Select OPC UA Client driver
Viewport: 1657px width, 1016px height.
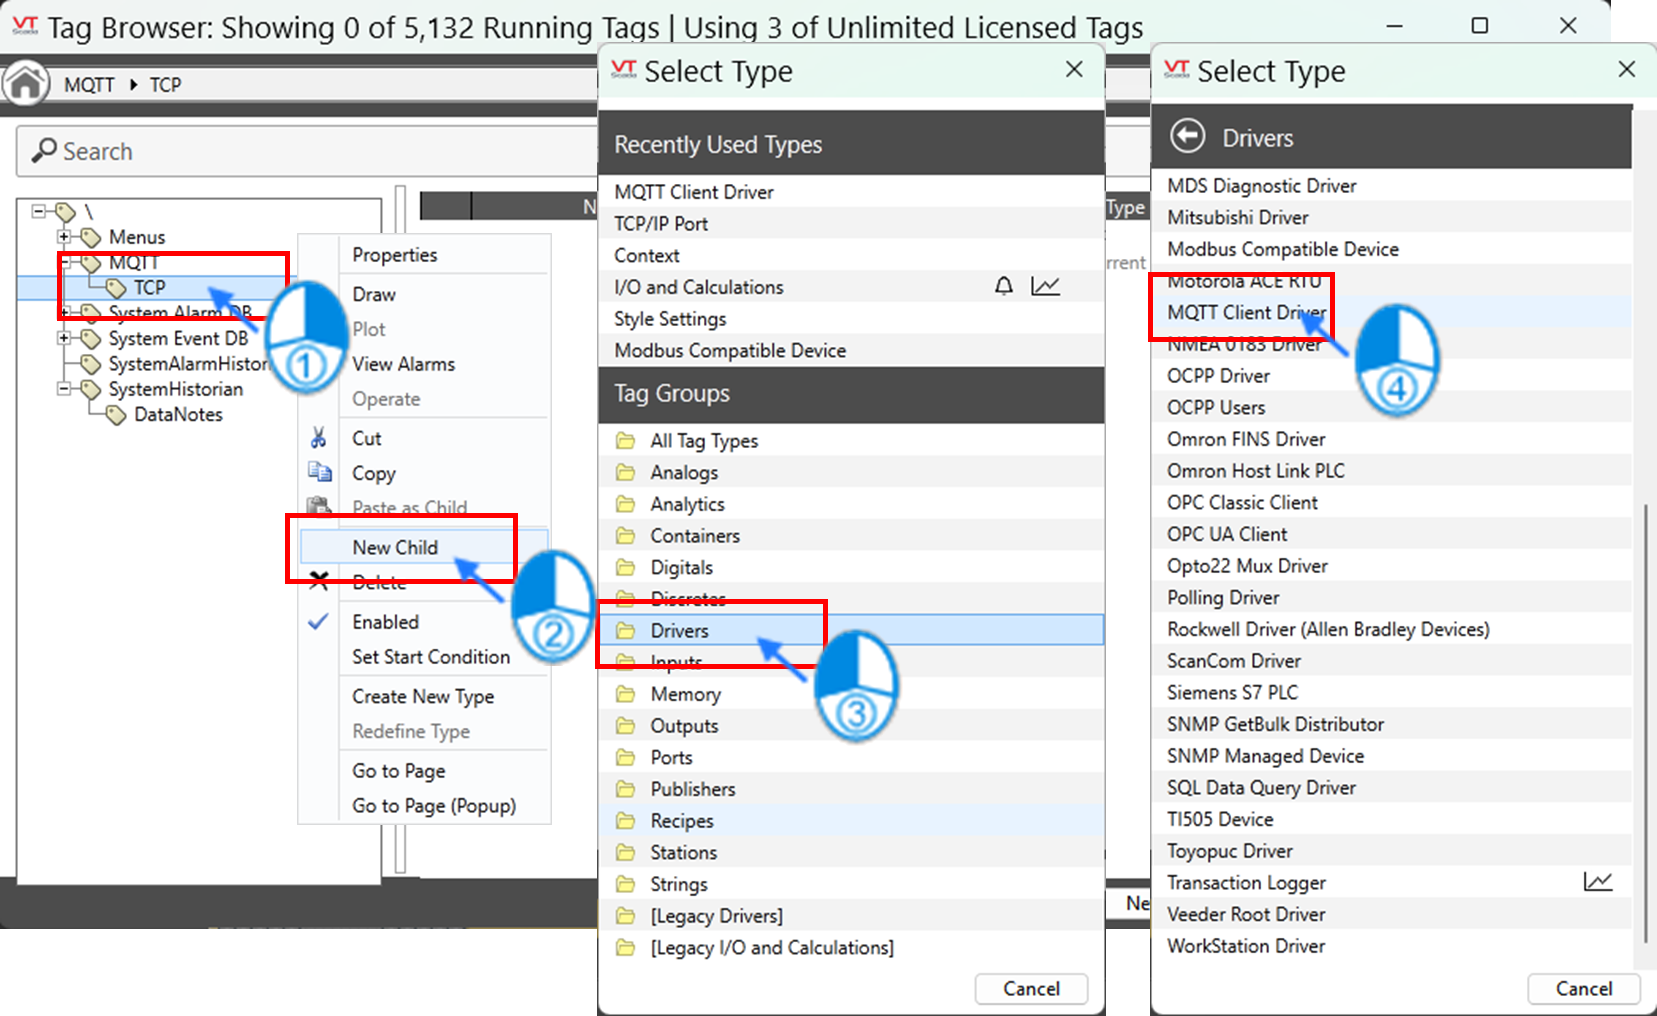click(x=1391, y=534)
